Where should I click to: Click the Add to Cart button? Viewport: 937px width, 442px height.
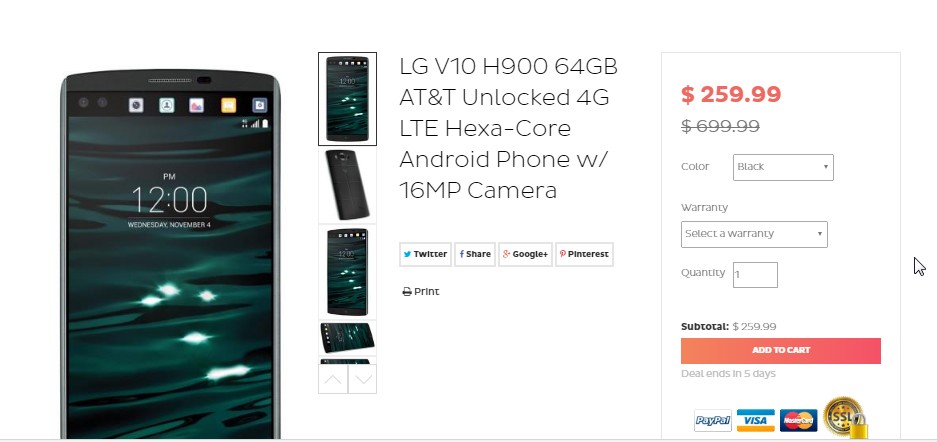pyautogui.click(x=780, y=351)
